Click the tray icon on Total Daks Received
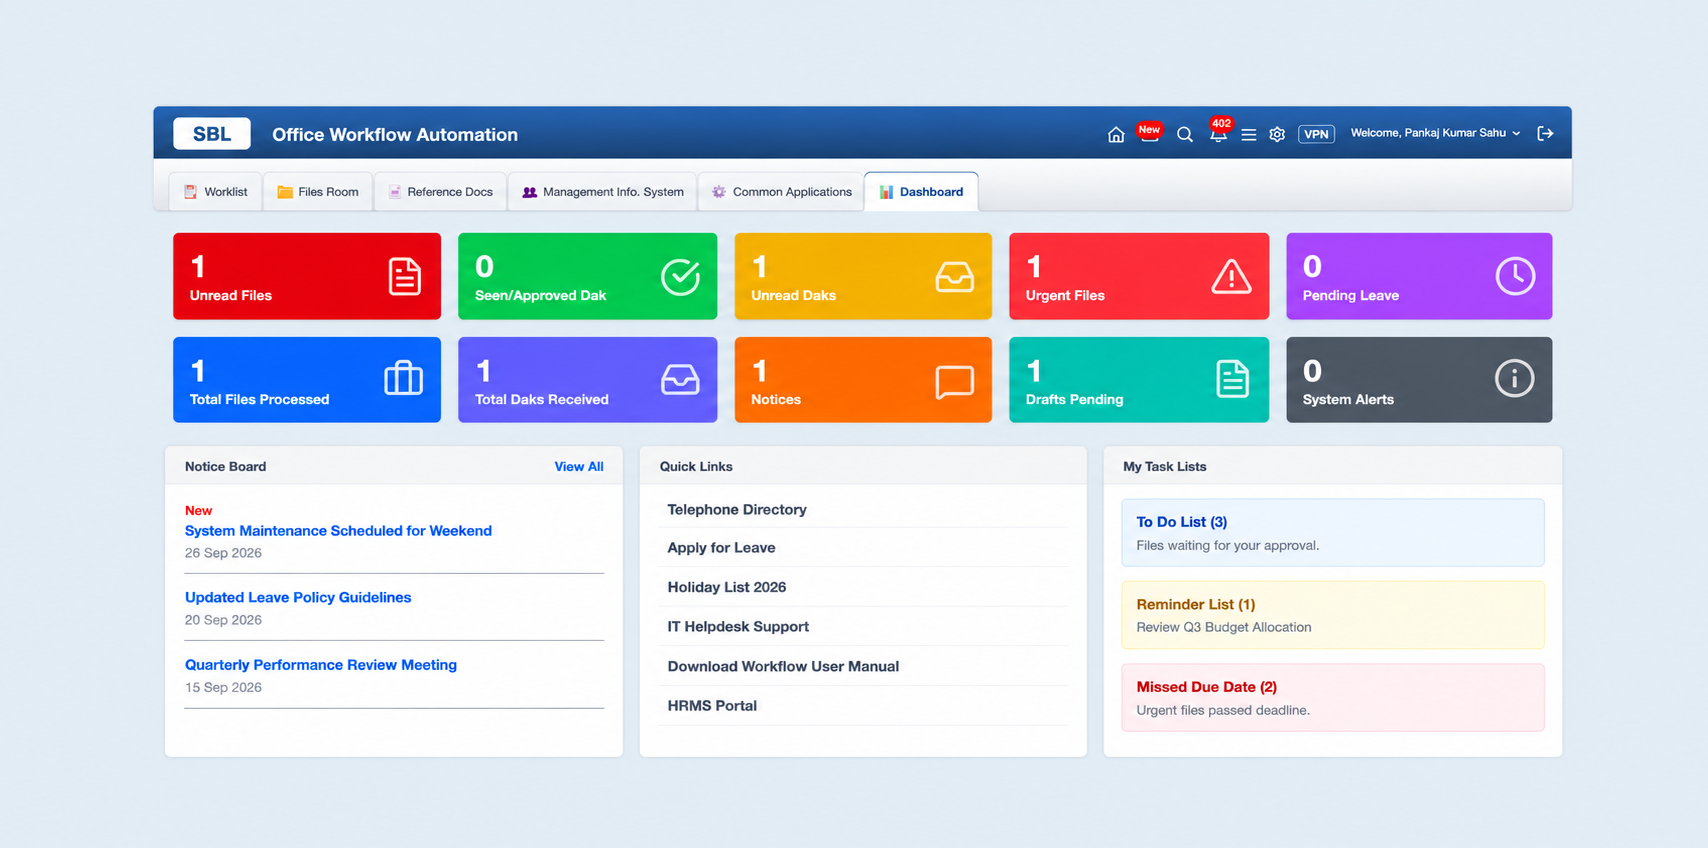The width and height of the screenshot is (1708, 848). (680, 380)
